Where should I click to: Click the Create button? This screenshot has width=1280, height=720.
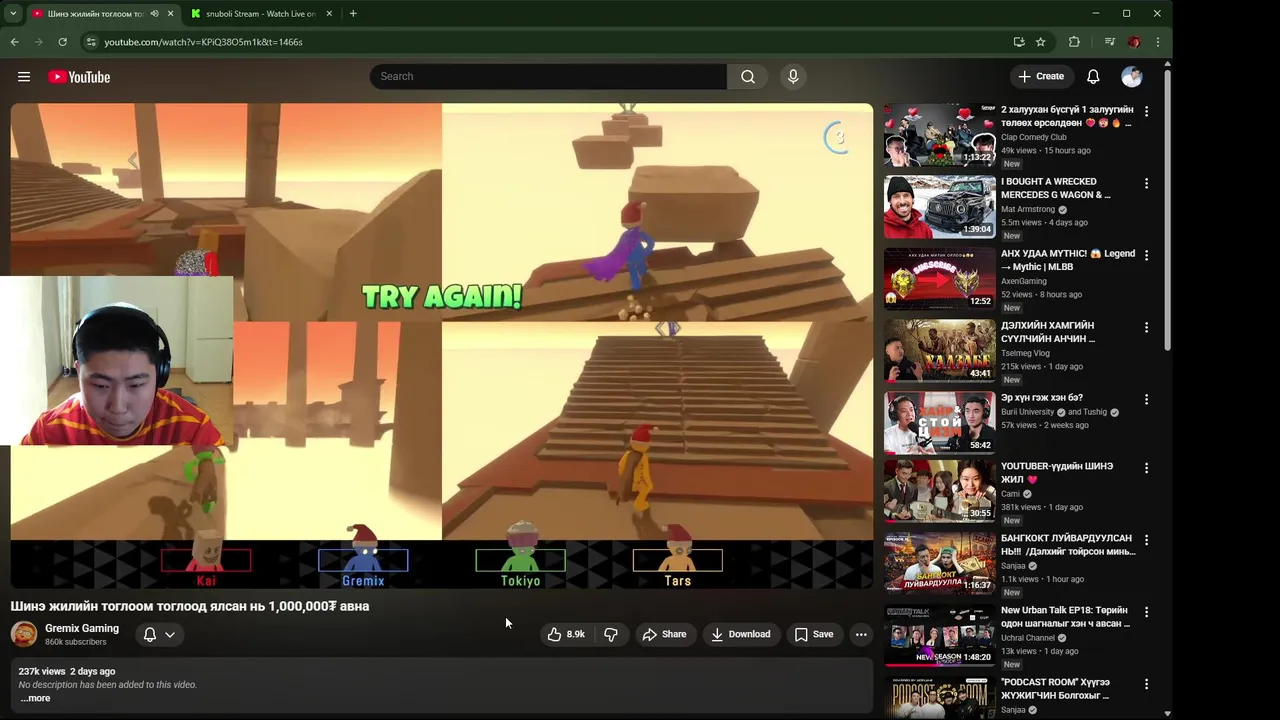(1040, 77)
